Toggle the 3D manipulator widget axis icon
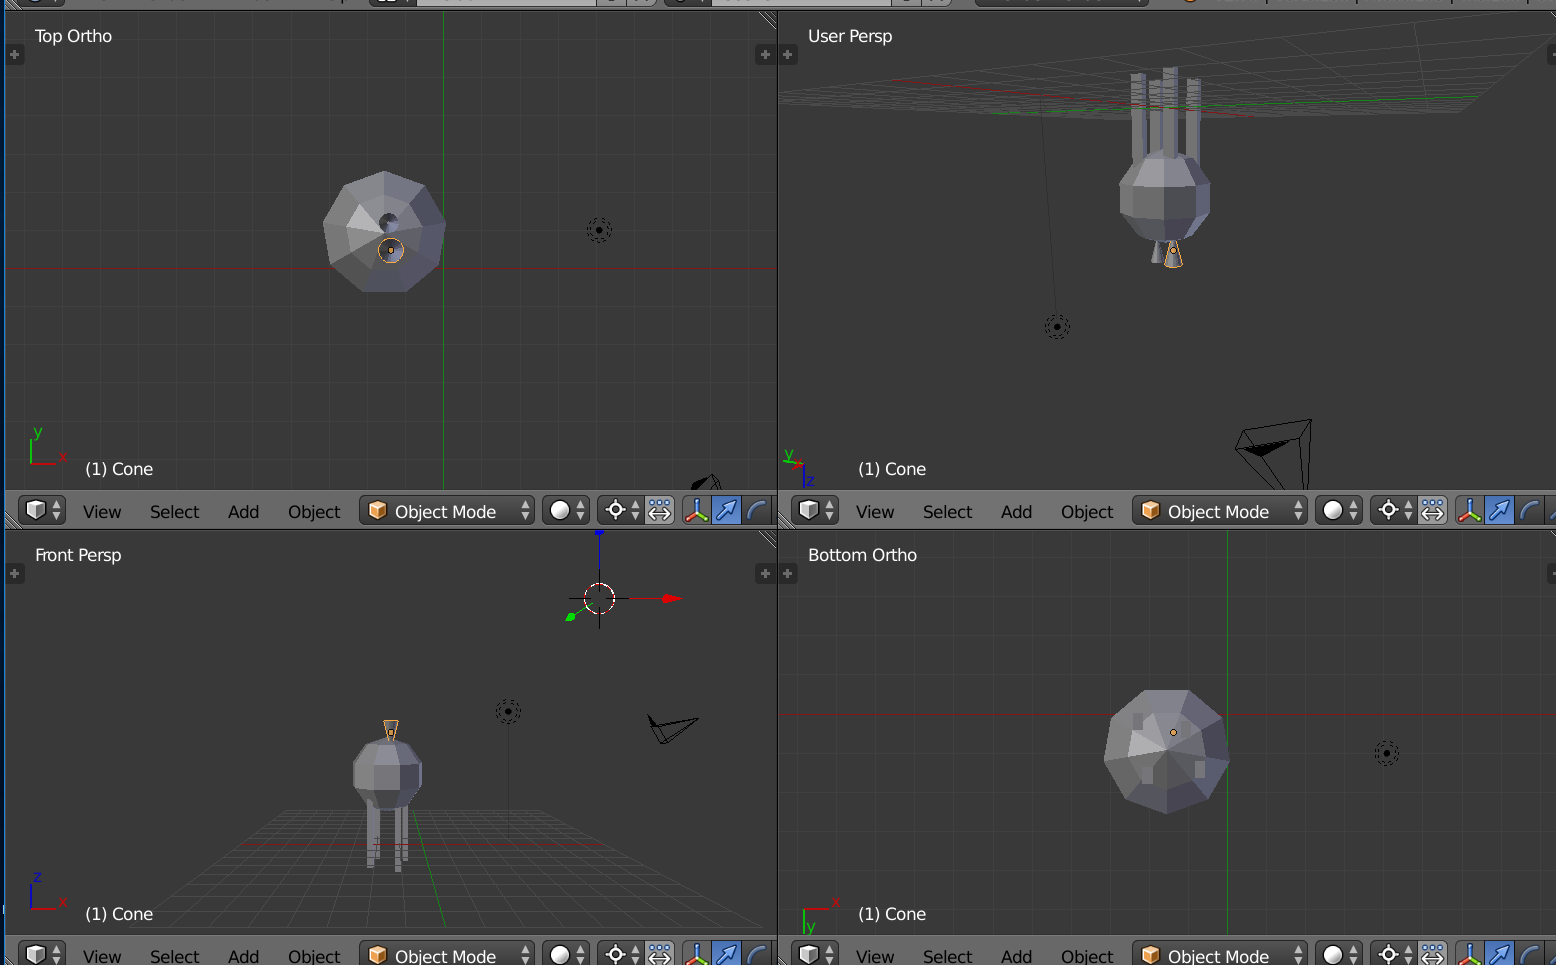 point(696,510)
